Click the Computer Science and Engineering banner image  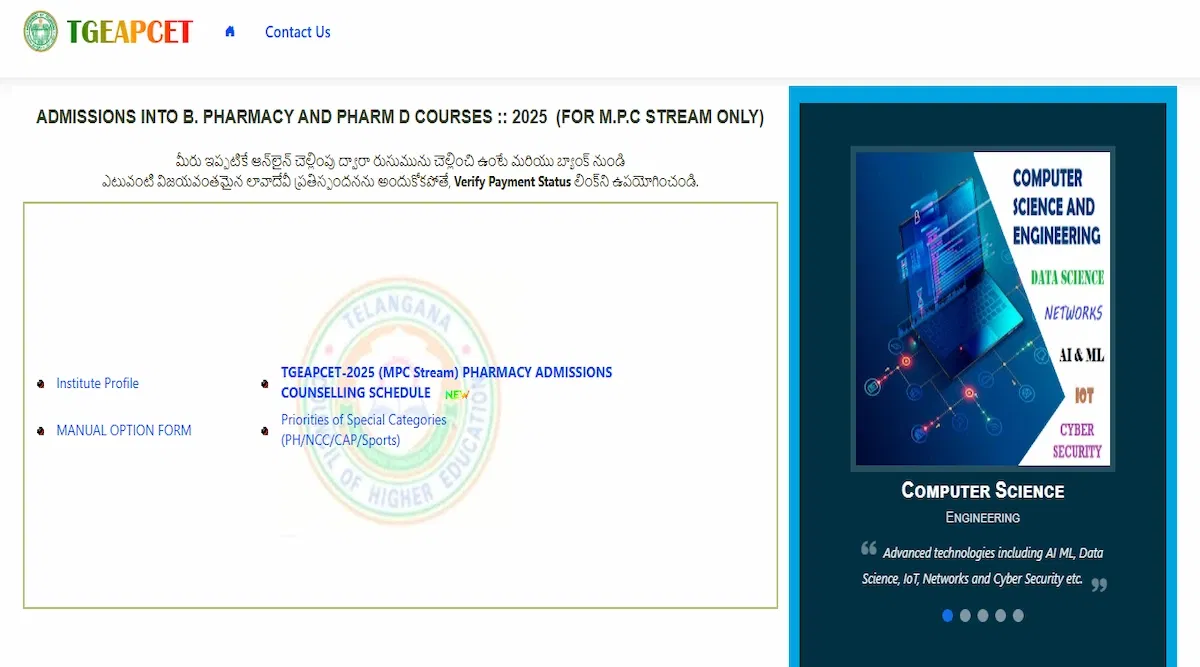coord(982,308)
